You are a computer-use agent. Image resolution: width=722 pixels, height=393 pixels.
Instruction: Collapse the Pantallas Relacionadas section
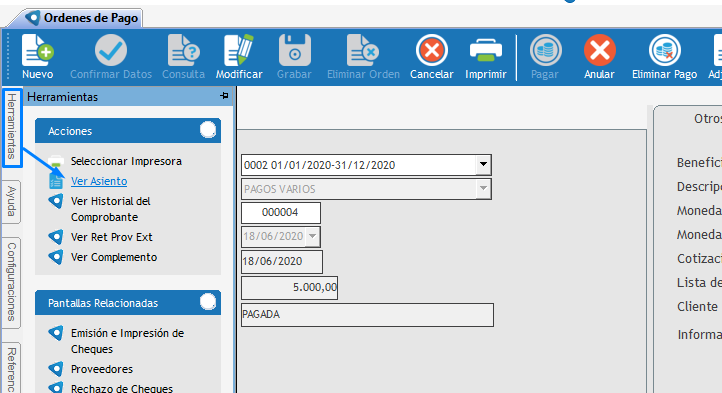[x=208, y=302]
